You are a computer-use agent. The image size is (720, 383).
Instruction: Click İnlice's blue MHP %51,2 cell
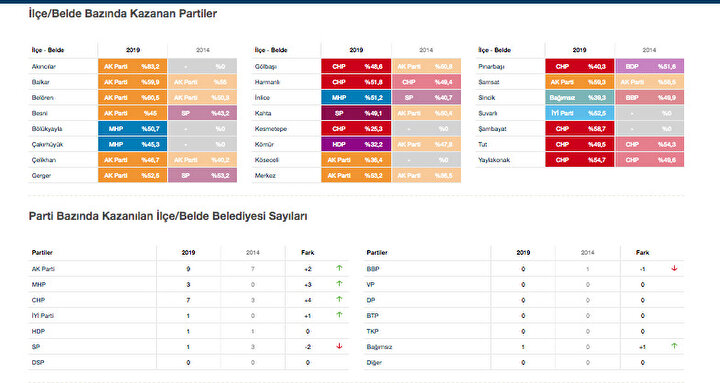[x=356, y=98]
